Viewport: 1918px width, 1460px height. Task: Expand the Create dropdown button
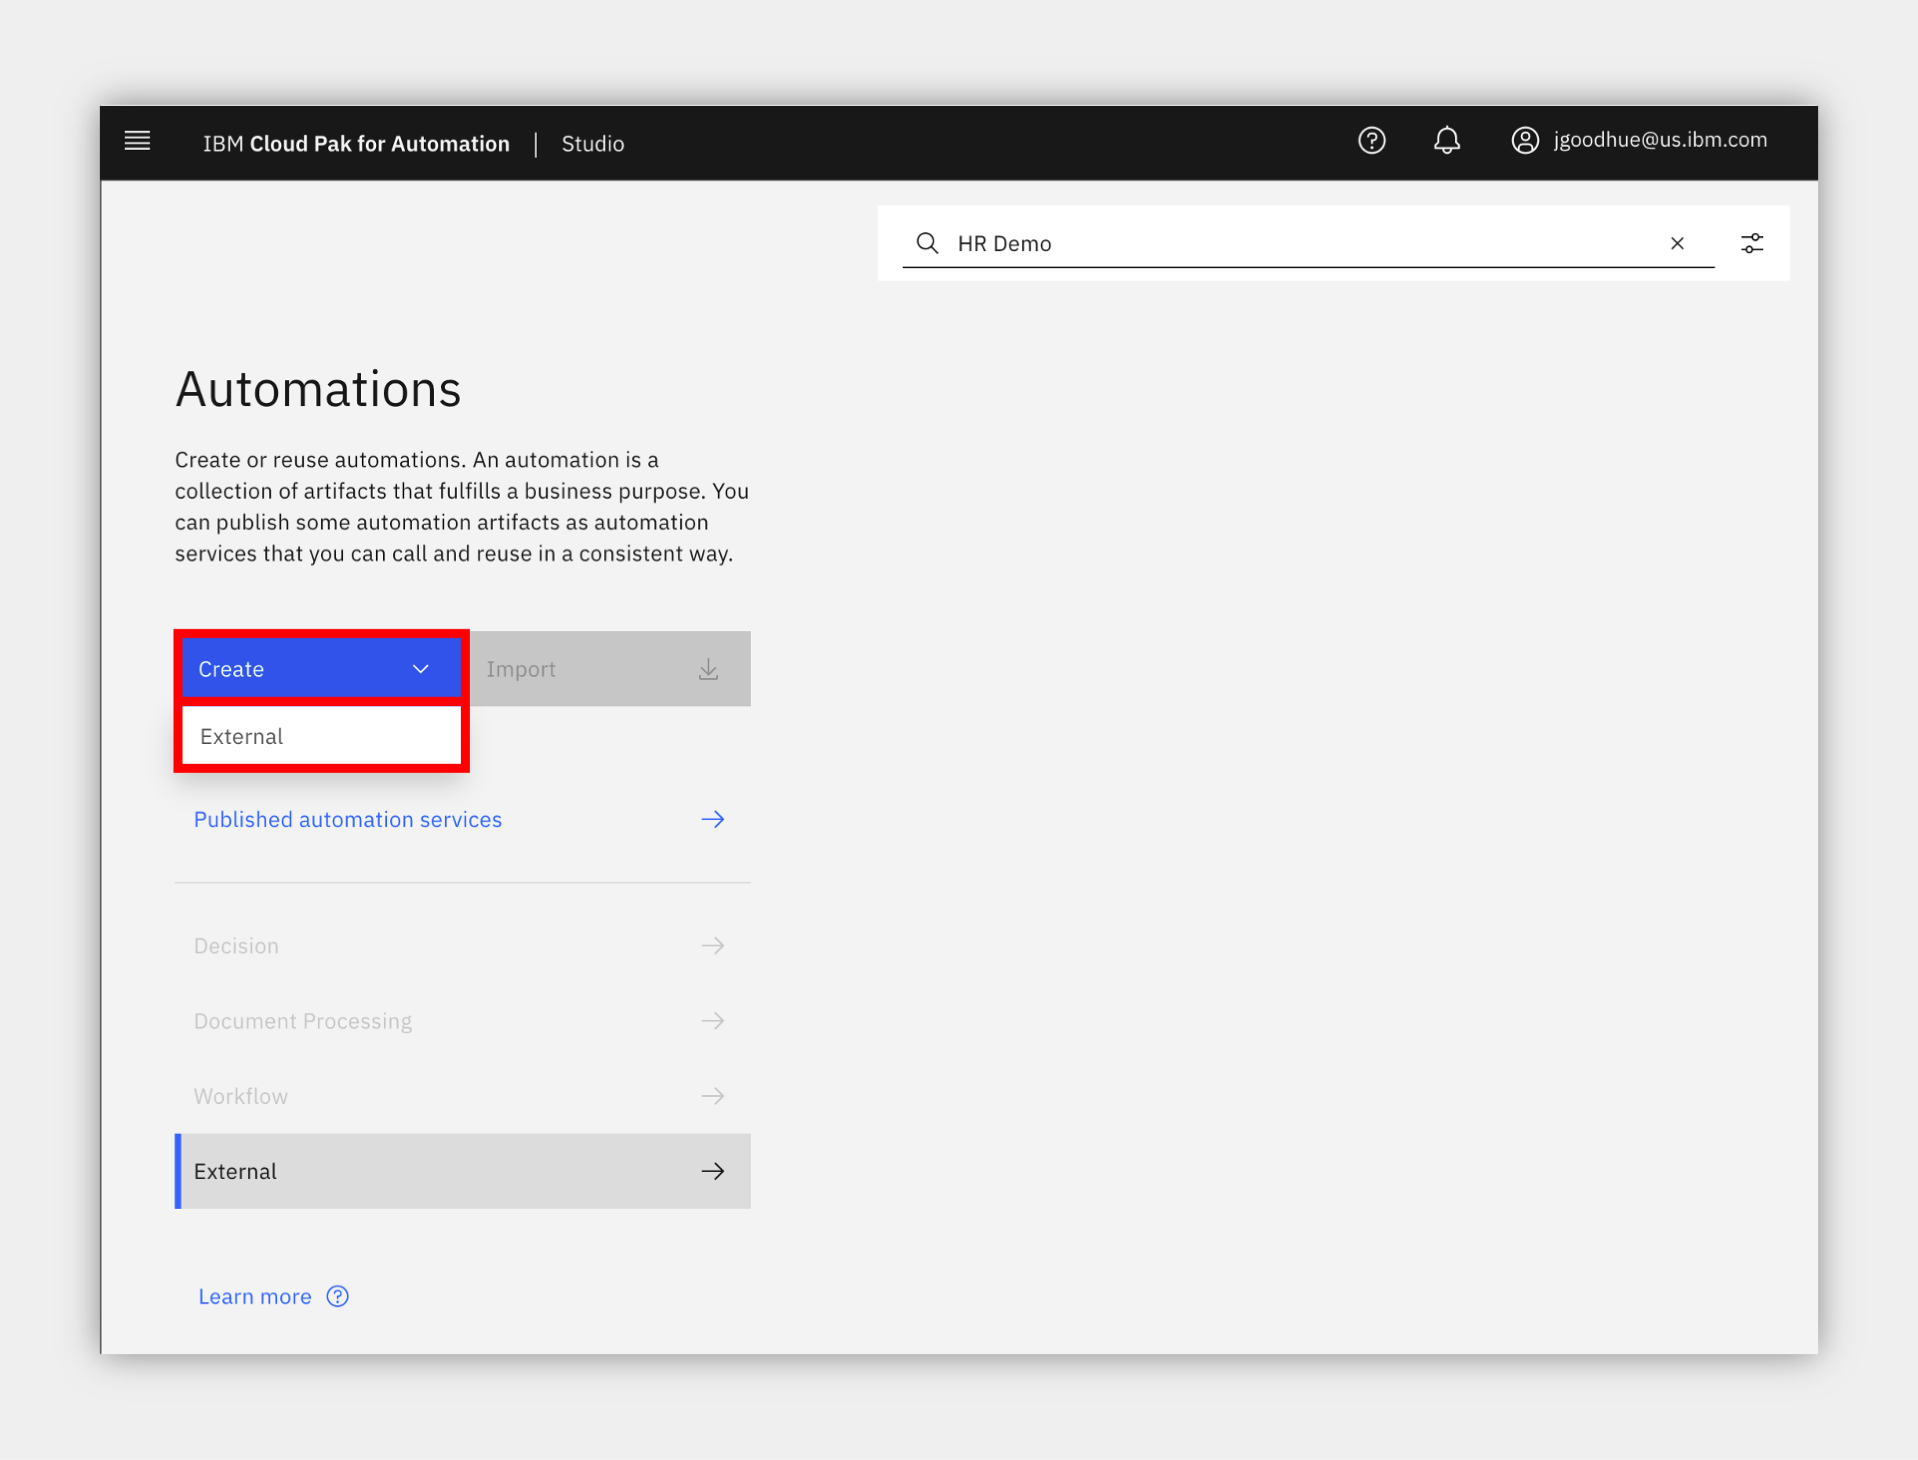(x=321, y=669)
